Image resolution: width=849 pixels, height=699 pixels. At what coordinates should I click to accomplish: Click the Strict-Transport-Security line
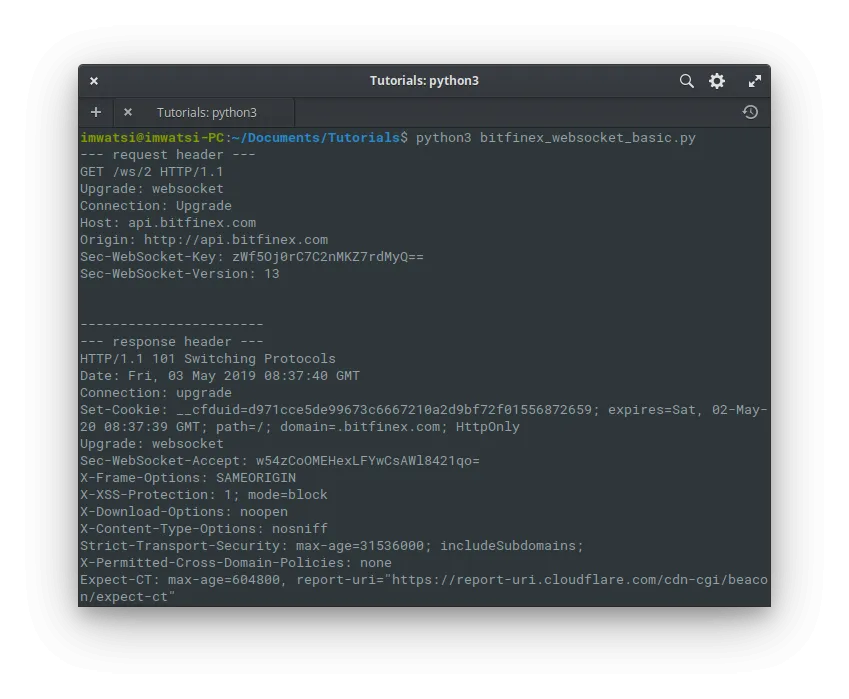(x=332, y=546)
